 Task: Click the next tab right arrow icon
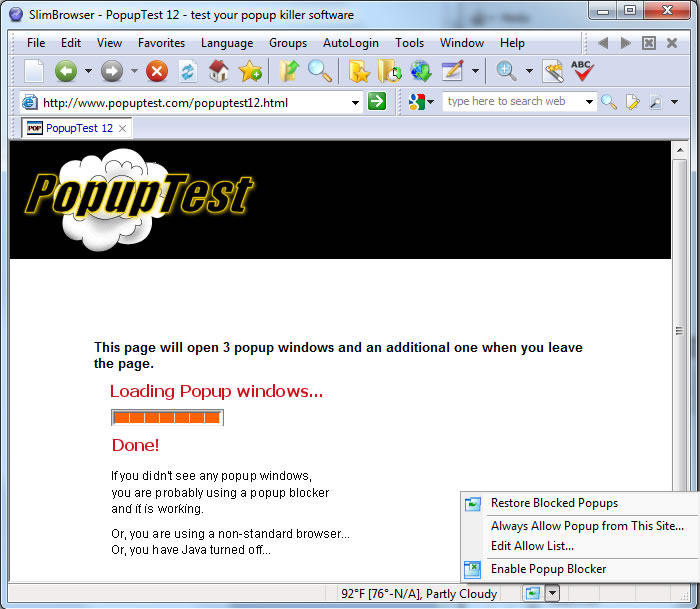626,43
